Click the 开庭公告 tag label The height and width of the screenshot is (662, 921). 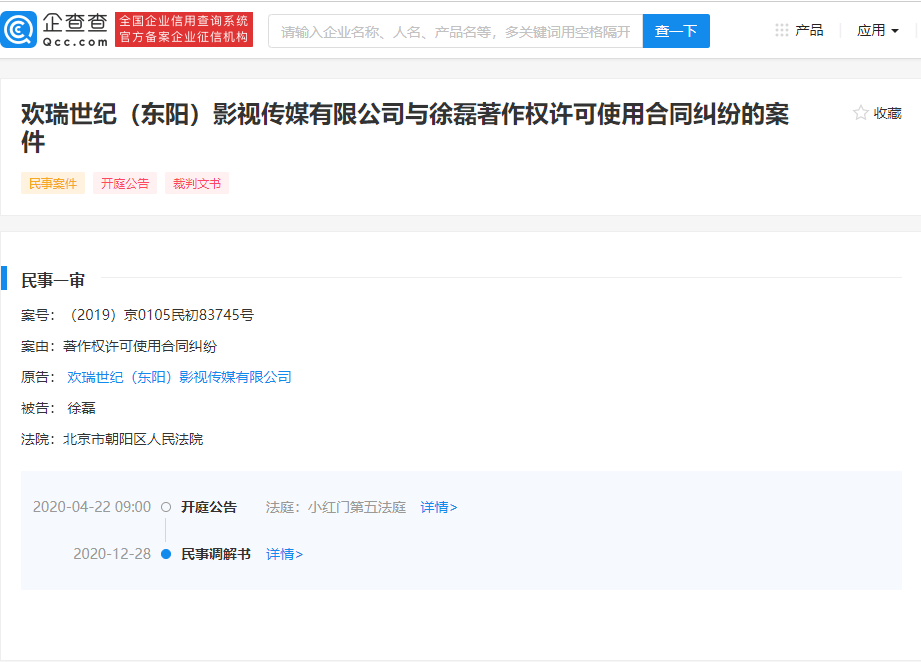(x=124, y=182)
